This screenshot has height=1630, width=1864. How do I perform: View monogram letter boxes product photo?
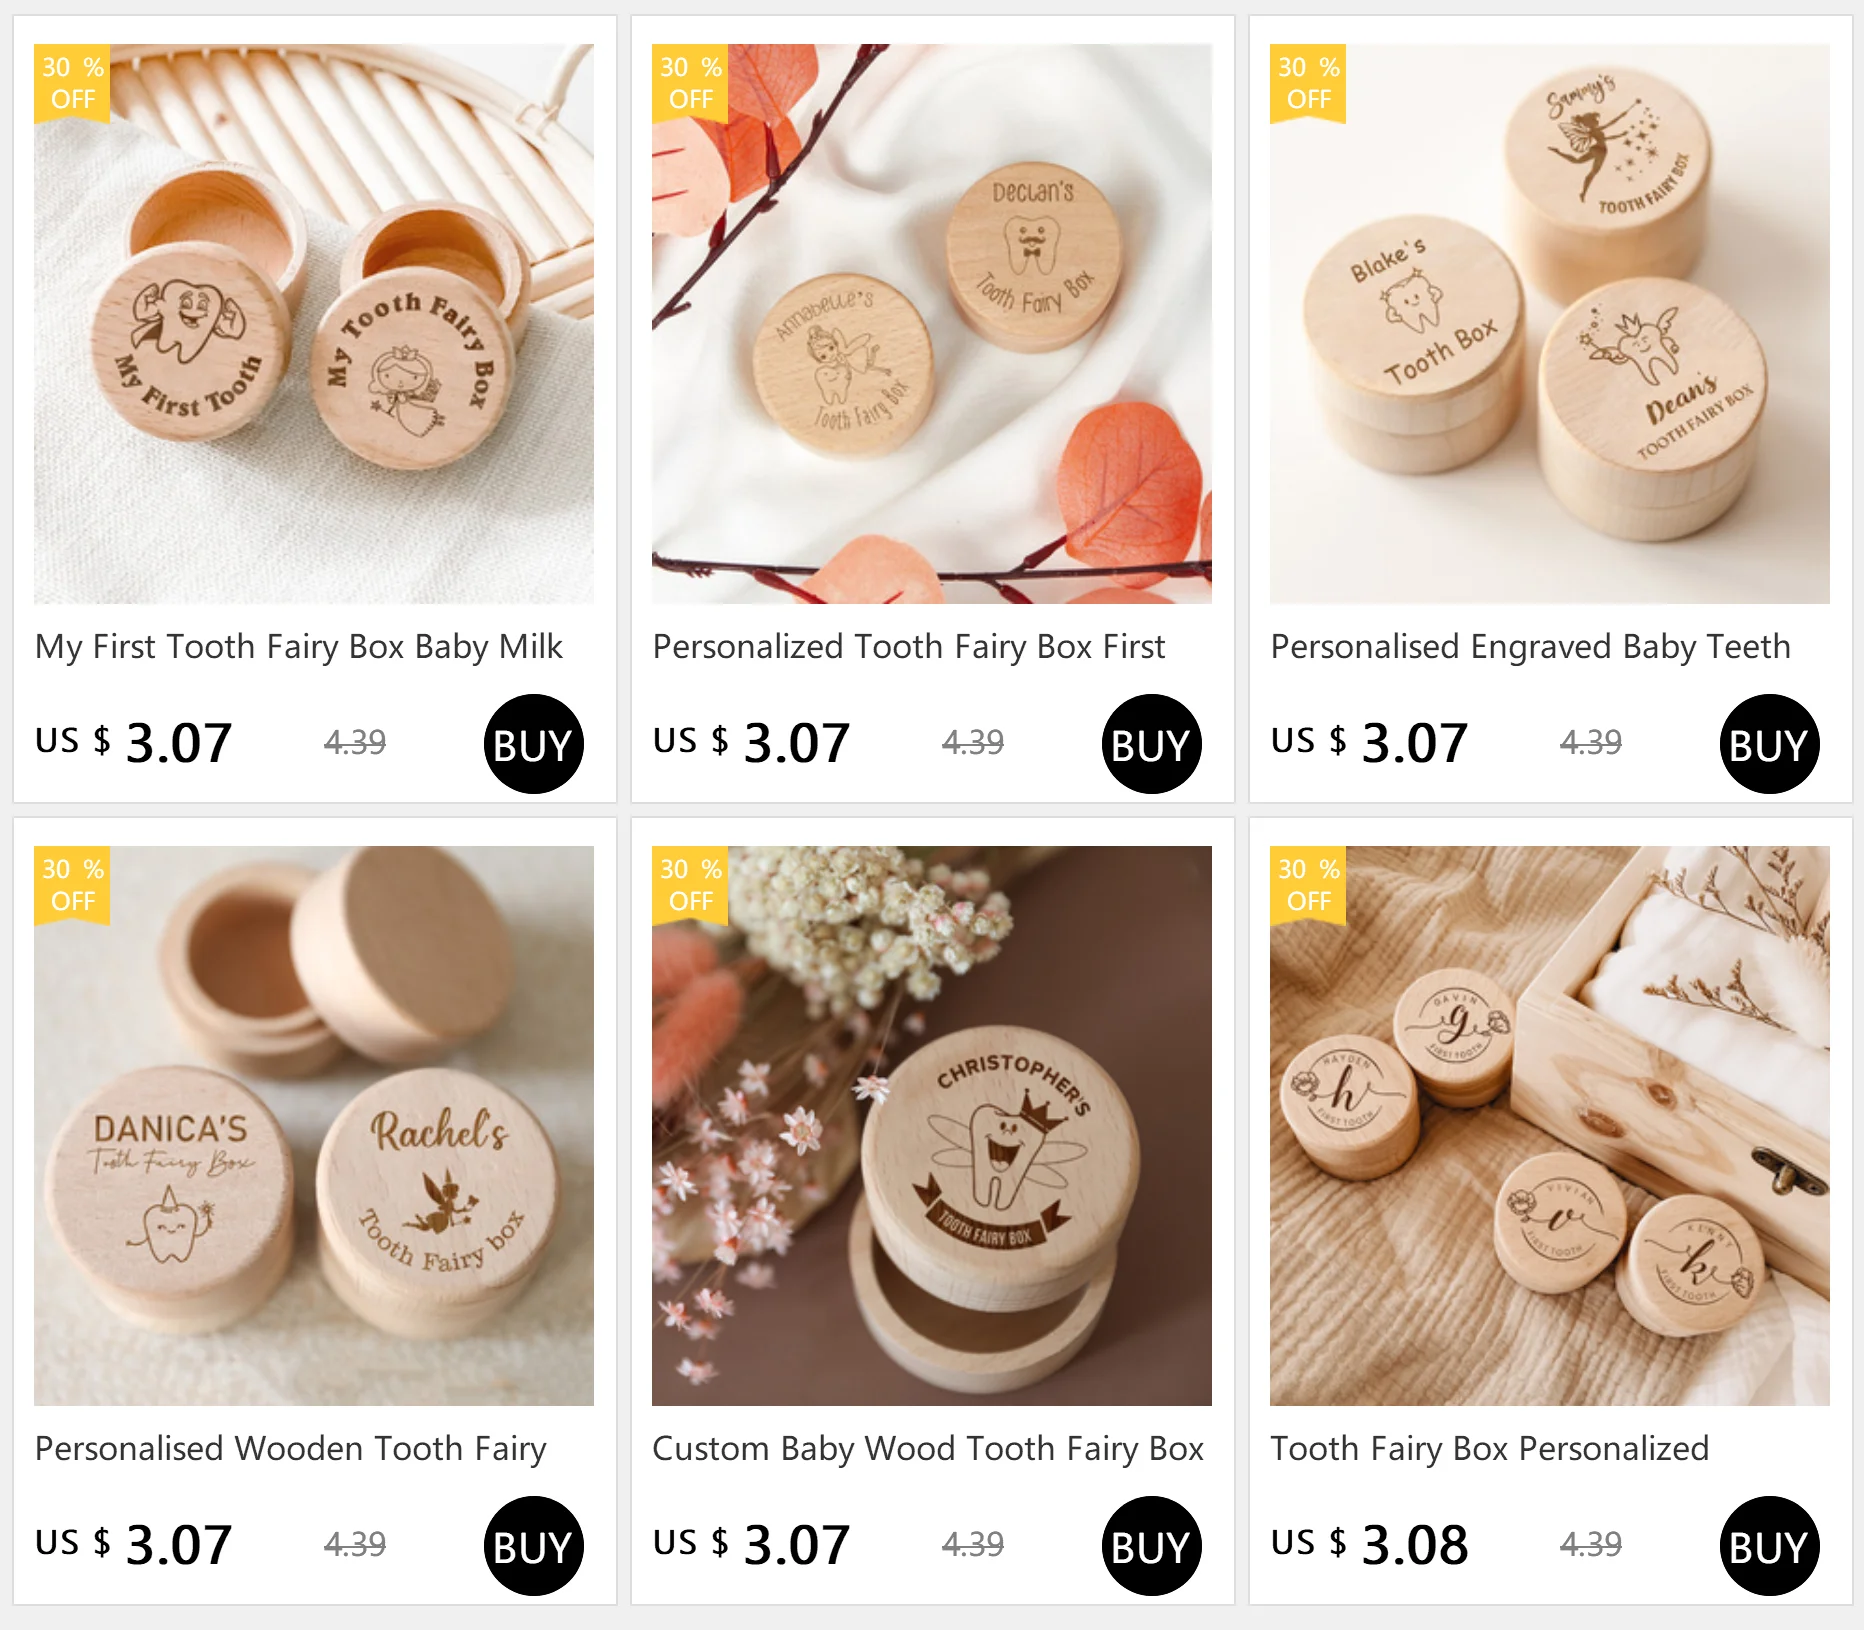1550,1126
